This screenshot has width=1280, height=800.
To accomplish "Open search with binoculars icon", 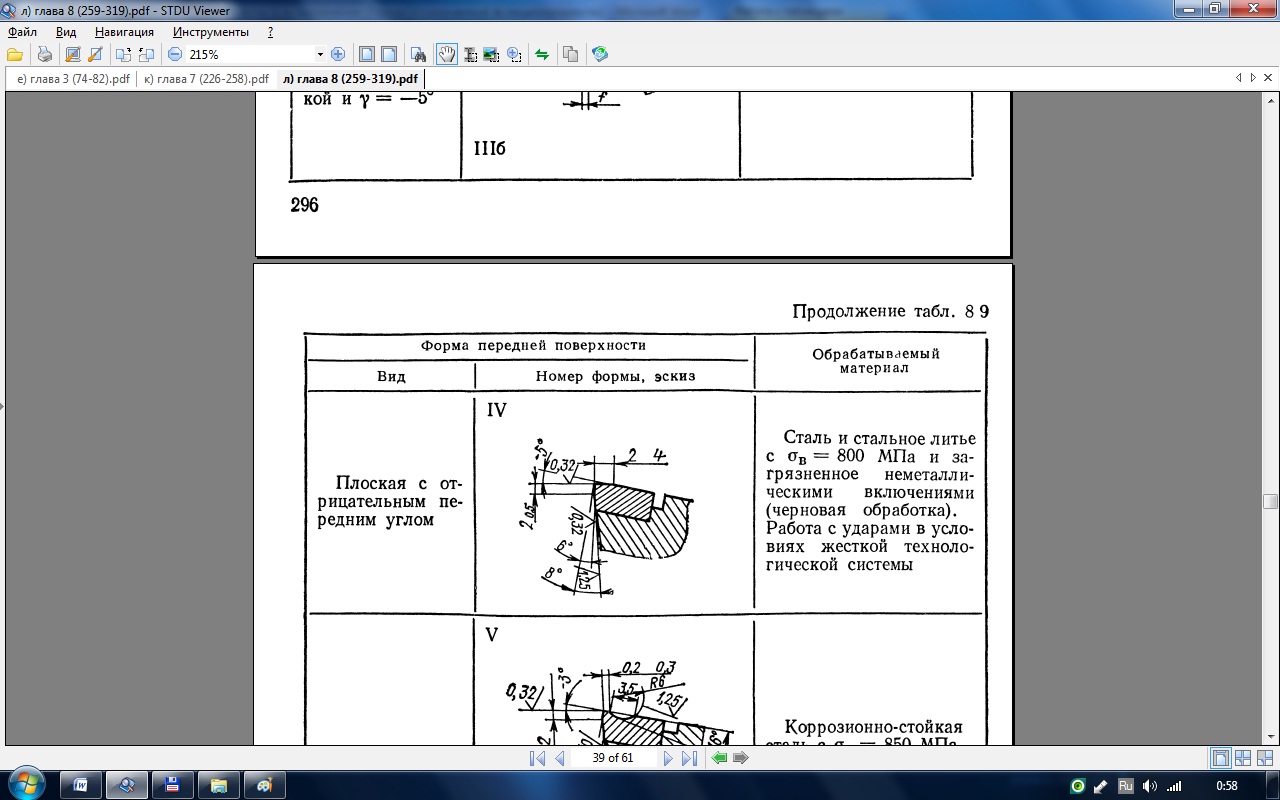I will (x=419, y=54).
